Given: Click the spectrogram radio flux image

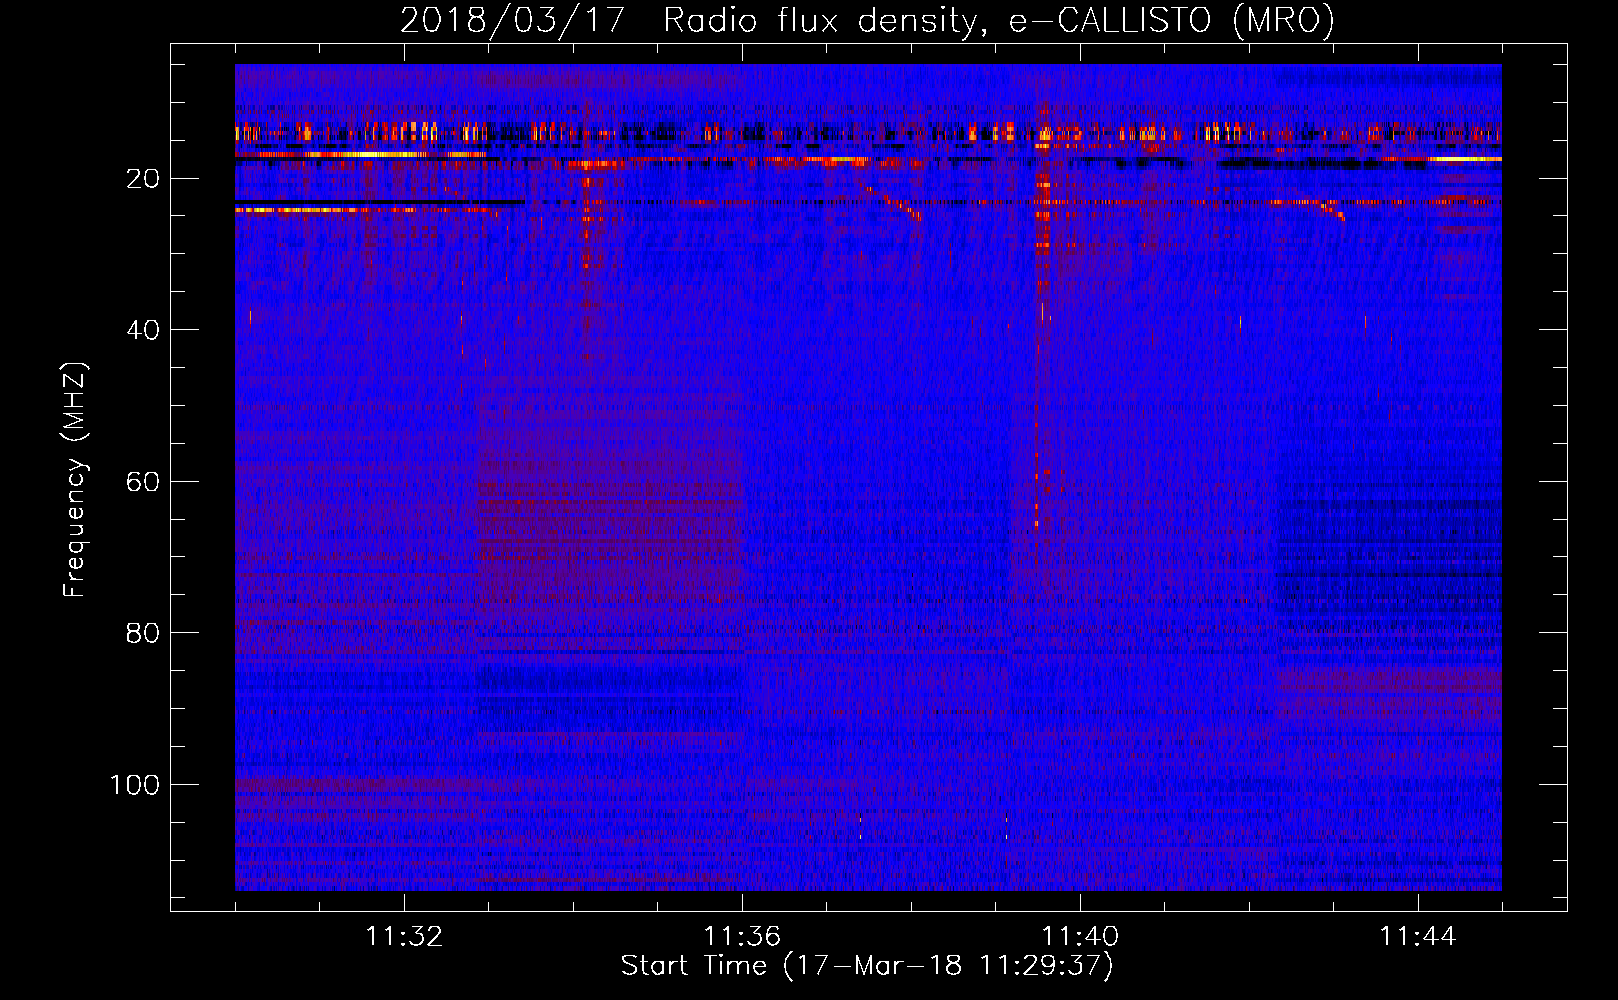Looking at the screenshot, I should (x=868, y=477).
